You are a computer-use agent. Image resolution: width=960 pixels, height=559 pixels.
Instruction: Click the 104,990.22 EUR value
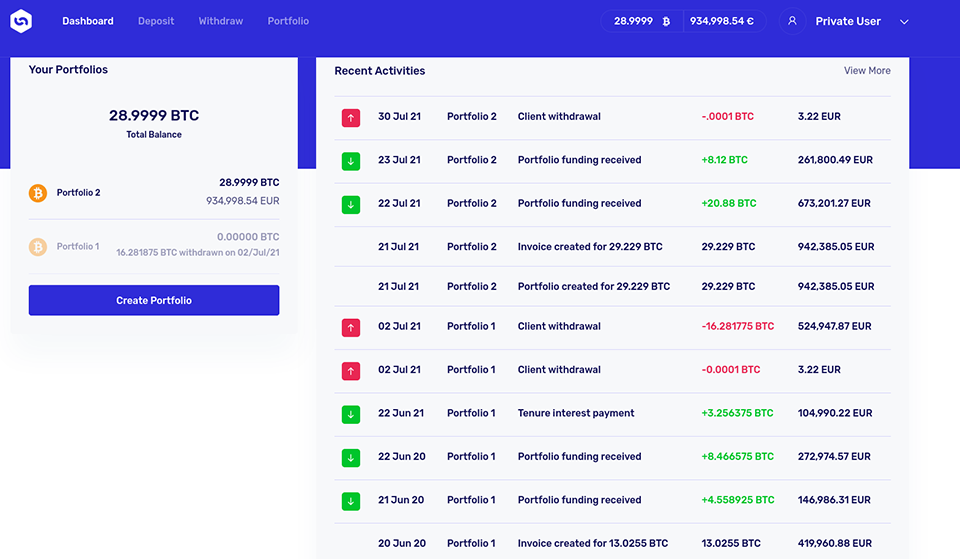point(835,413)
